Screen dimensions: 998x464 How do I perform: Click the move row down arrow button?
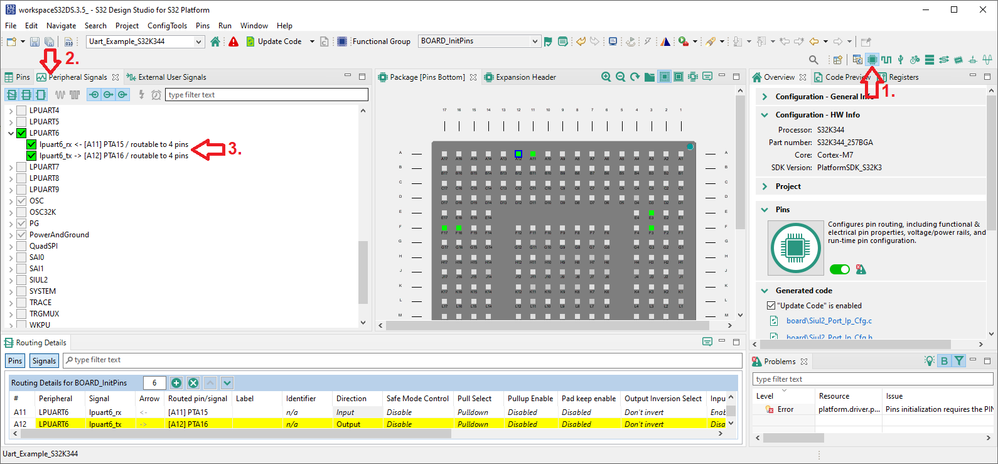227,383
